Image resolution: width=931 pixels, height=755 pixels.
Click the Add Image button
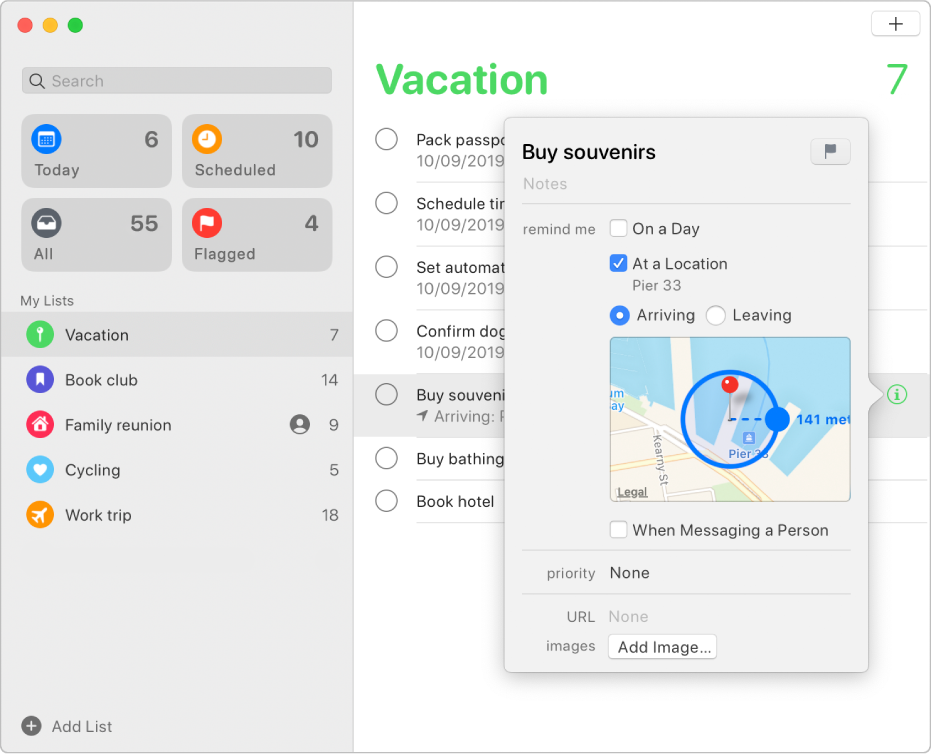point(662,647)
